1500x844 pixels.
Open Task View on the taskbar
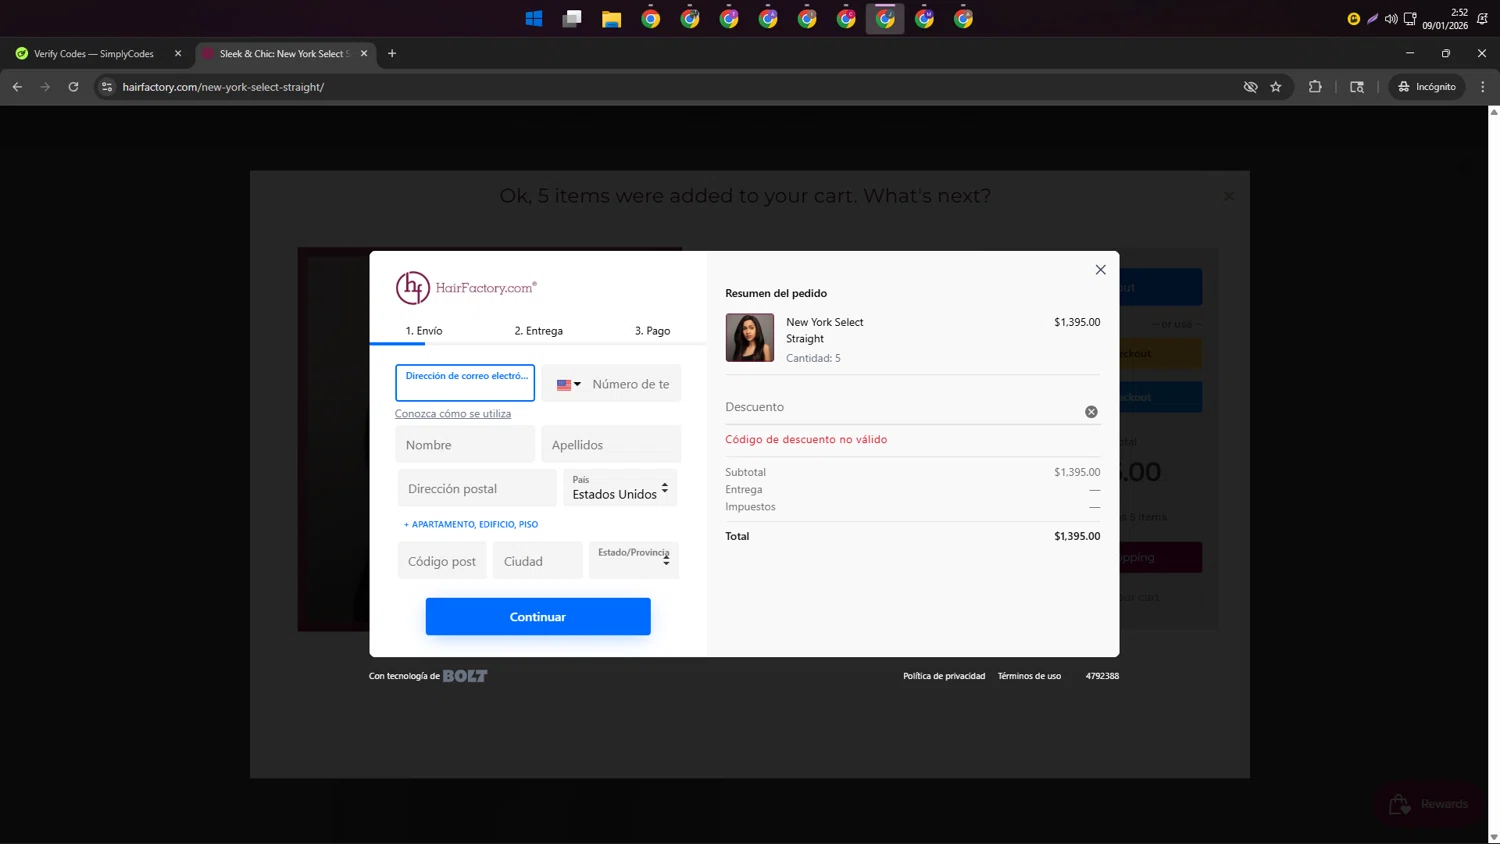[572, 18]
